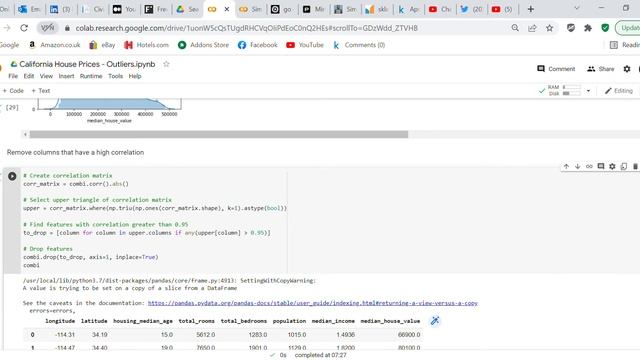
Task: Click the horizontal output scrollbar thumb
Action: point(219,134)
